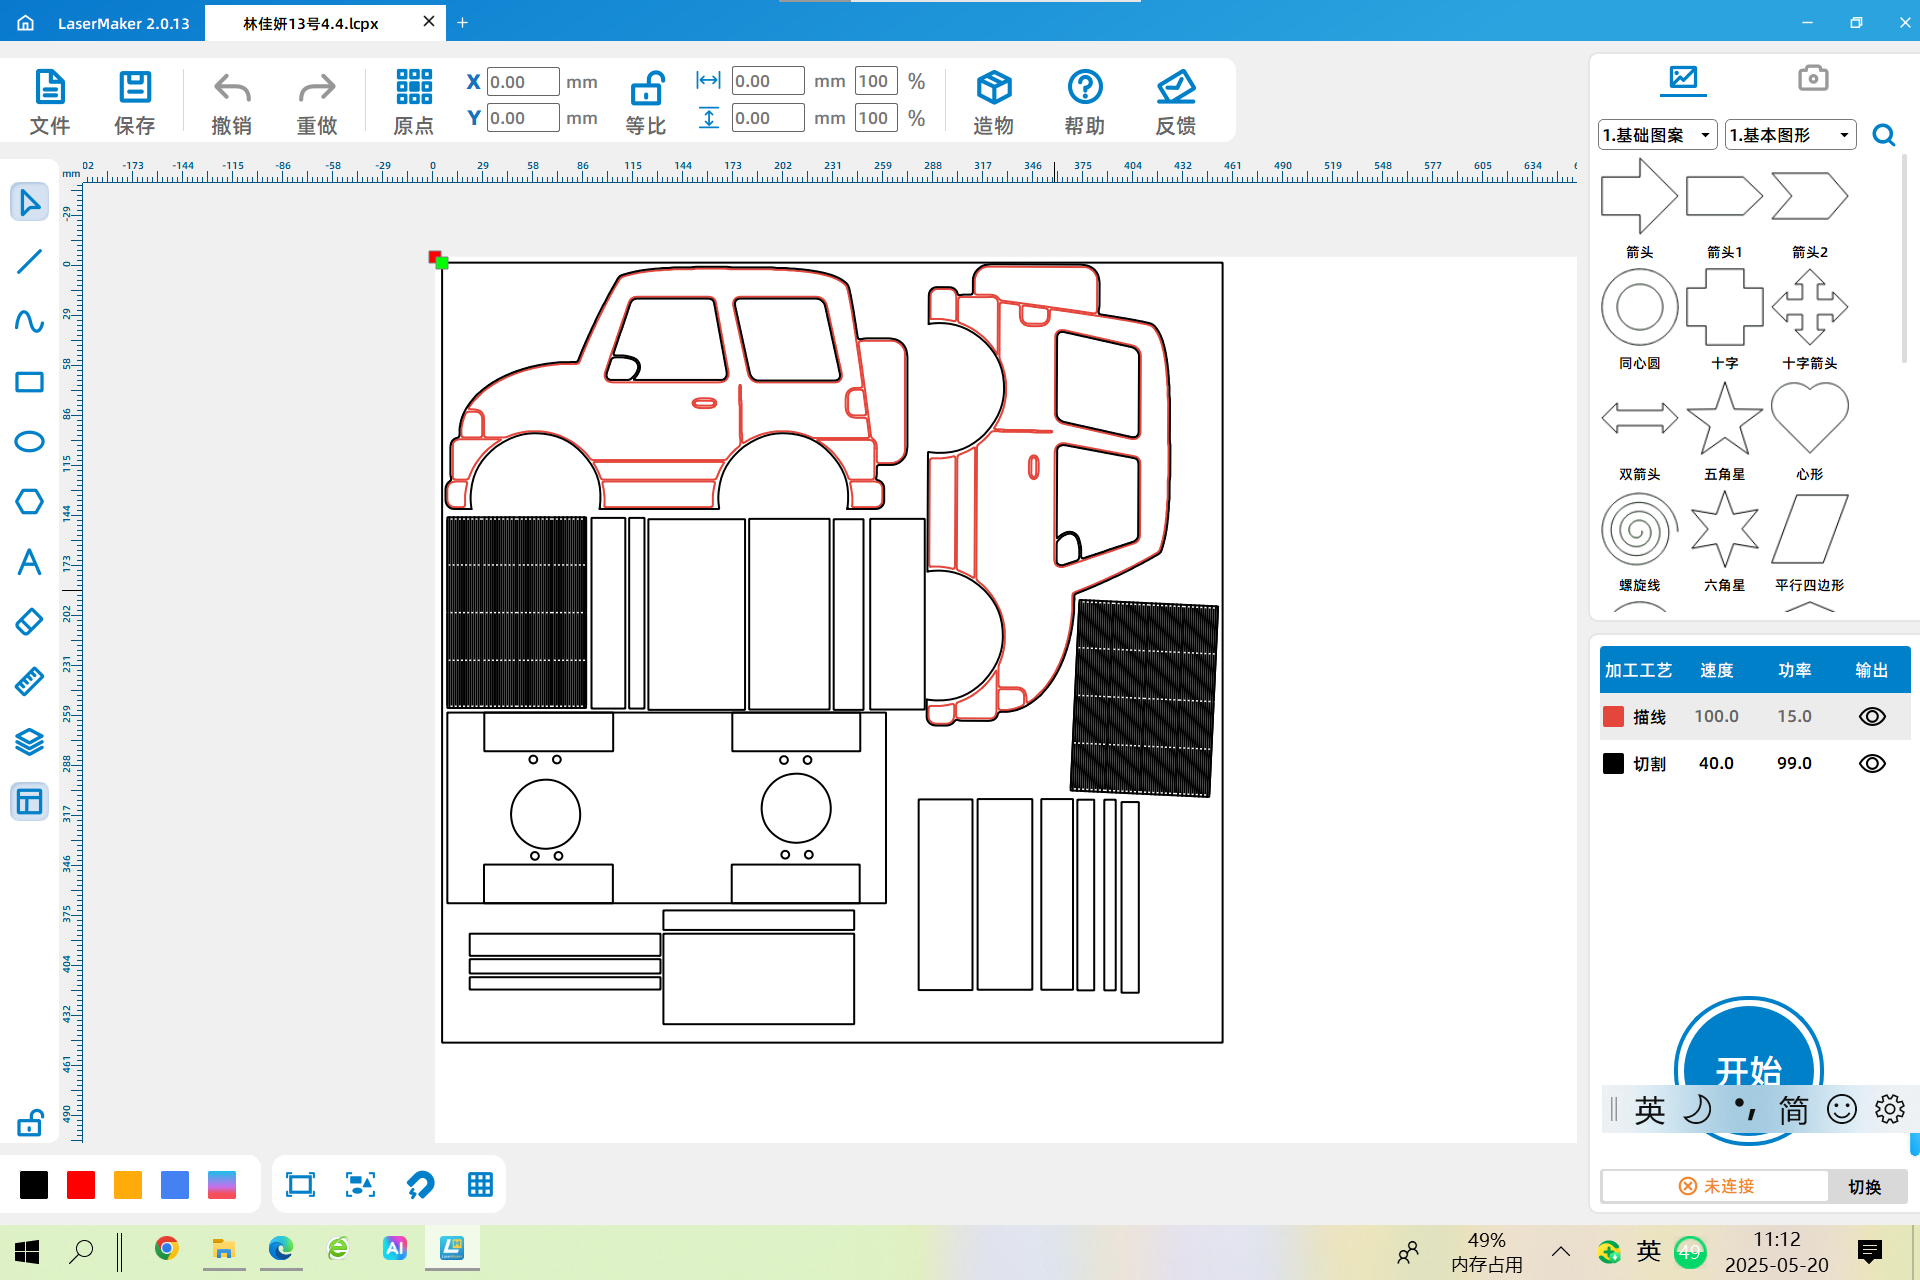Click the 保存 (Save) icon

135,101
